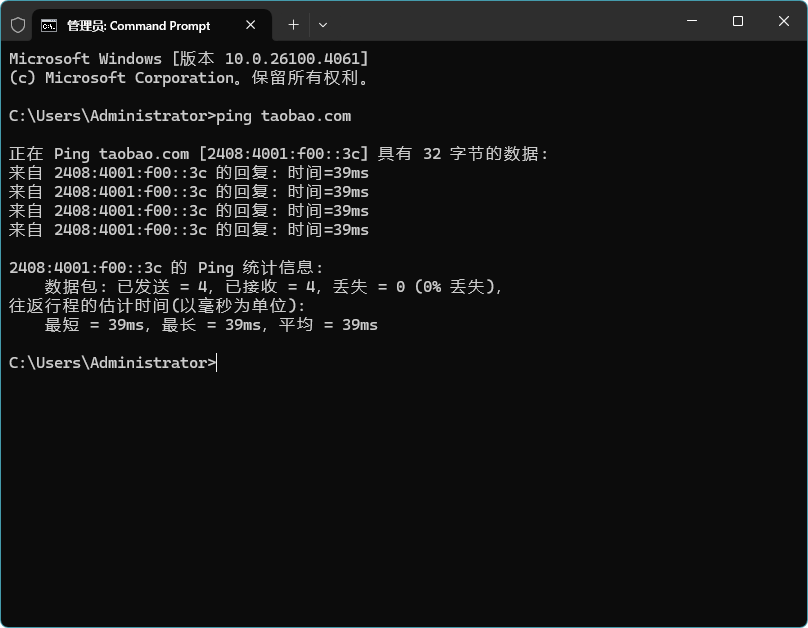
Task: Click the first '来自 2408:4001:f00::3c' reply line
Action: coord(189,173)
